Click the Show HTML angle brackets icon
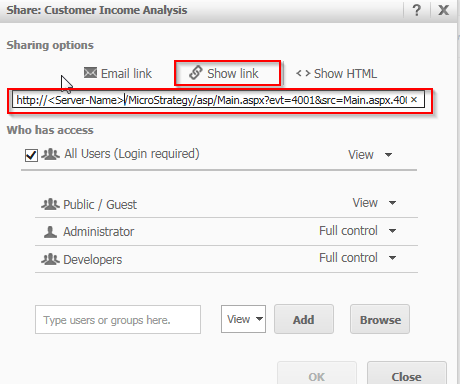Screen dimensions: 460x384 pyautogui.click(x=303, y=73)
